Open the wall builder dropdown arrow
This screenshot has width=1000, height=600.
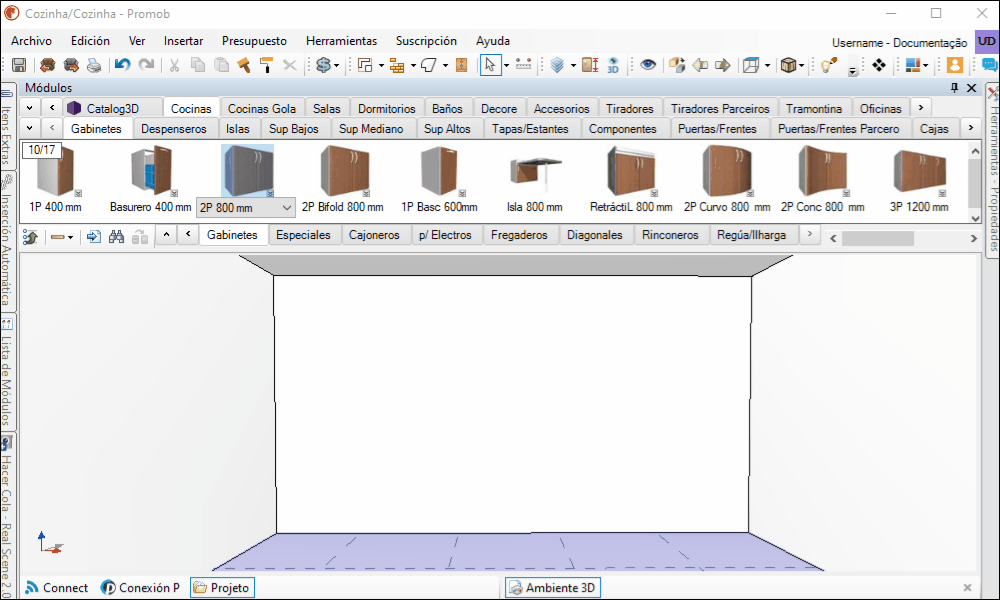413,65
